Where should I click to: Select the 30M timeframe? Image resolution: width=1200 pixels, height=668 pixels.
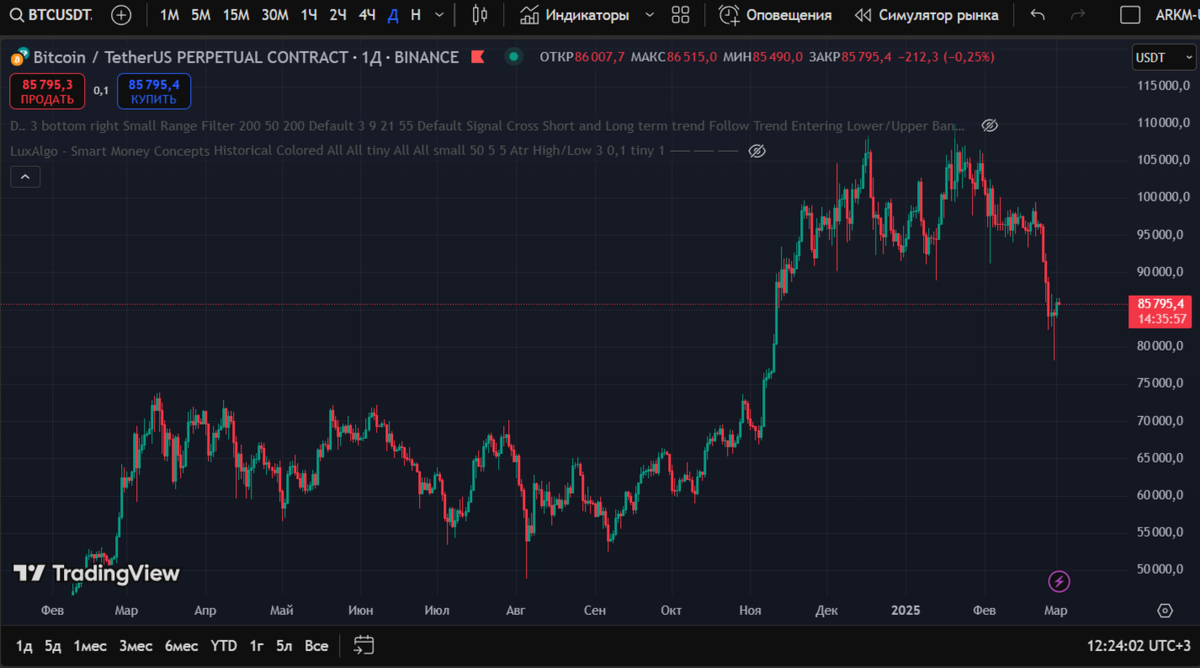click(x=275, y=15)
